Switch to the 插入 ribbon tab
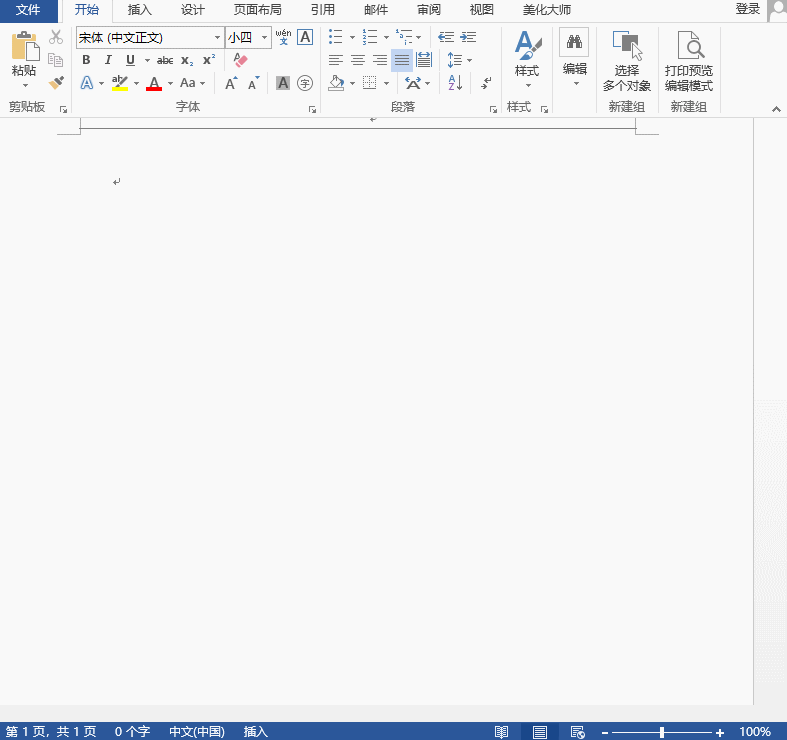Screen dimensions: 787x740 pos(140,10)
